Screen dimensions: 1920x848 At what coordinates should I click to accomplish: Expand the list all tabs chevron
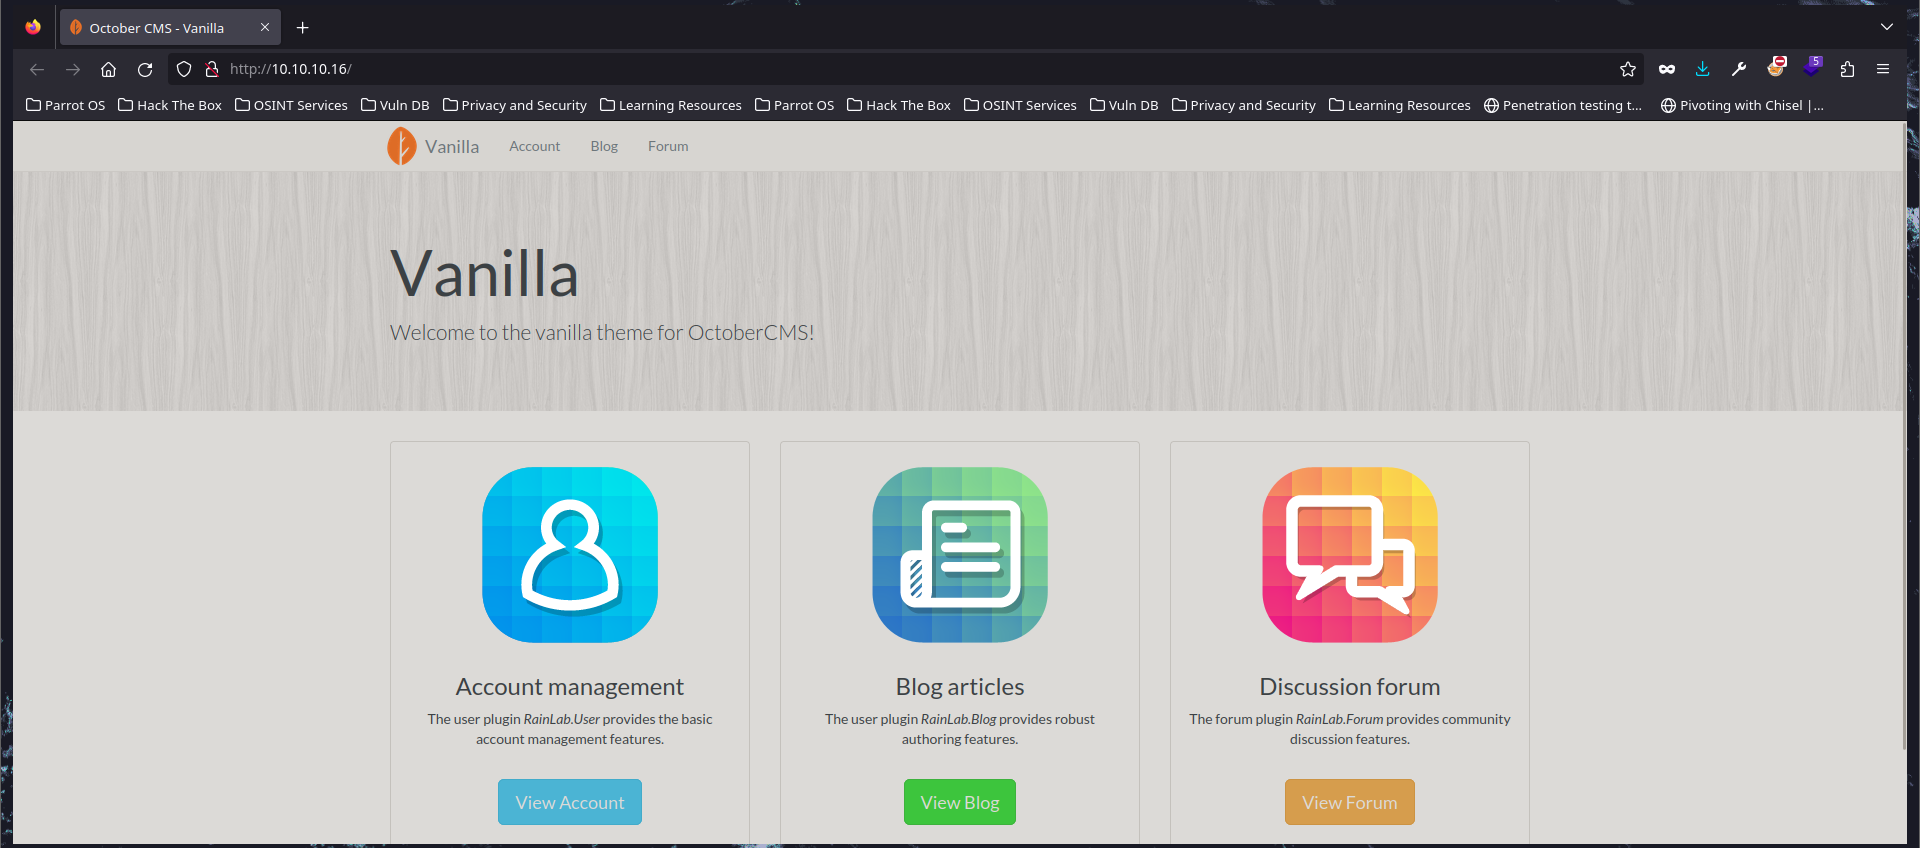[x=1887, y=27]
